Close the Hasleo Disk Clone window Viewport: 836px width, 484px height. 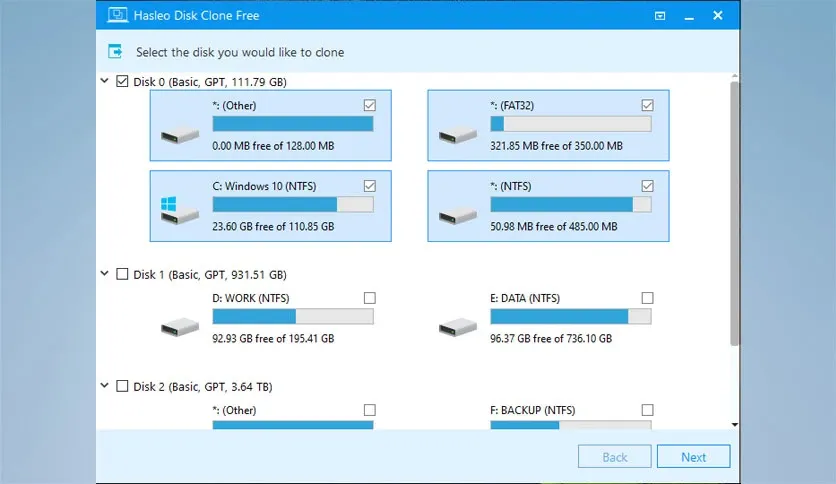pyautogui.click(x=718, y=15)
